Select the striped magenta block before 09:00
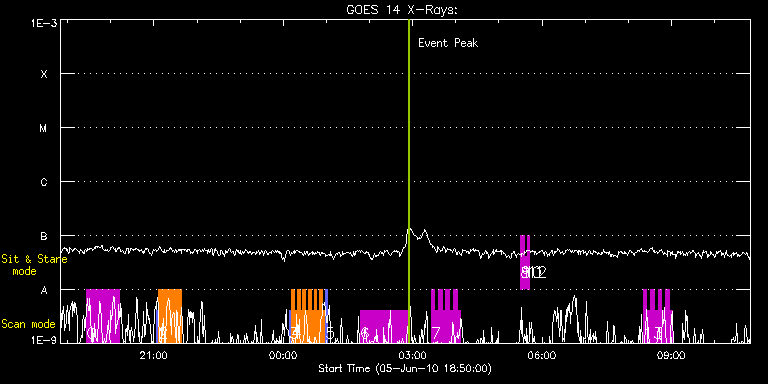The width and height of the screenshot is (768, 384). tap(656, 316)
